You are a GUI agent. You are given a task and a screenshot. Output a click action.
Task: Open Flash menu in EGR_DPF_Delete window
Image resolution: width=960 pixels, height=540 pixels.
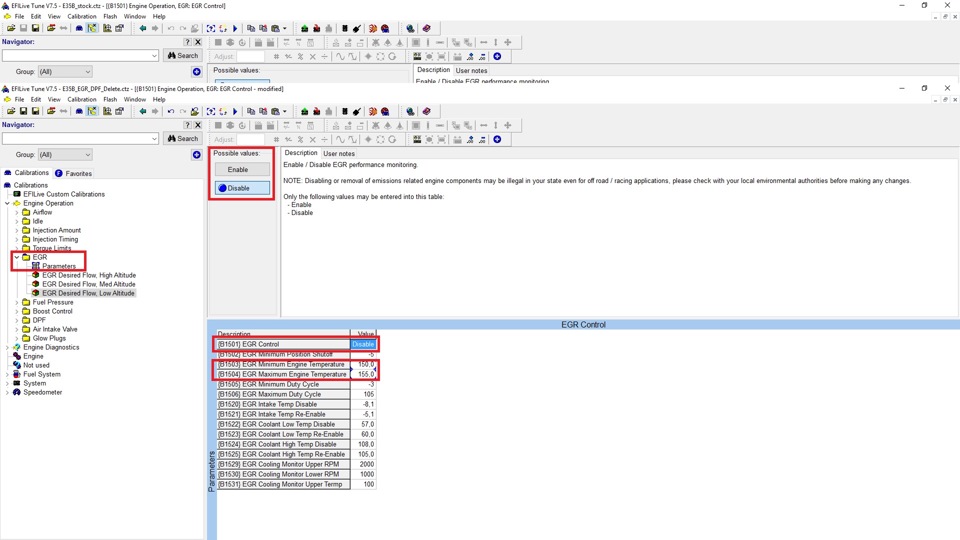(x=110, y=99)
